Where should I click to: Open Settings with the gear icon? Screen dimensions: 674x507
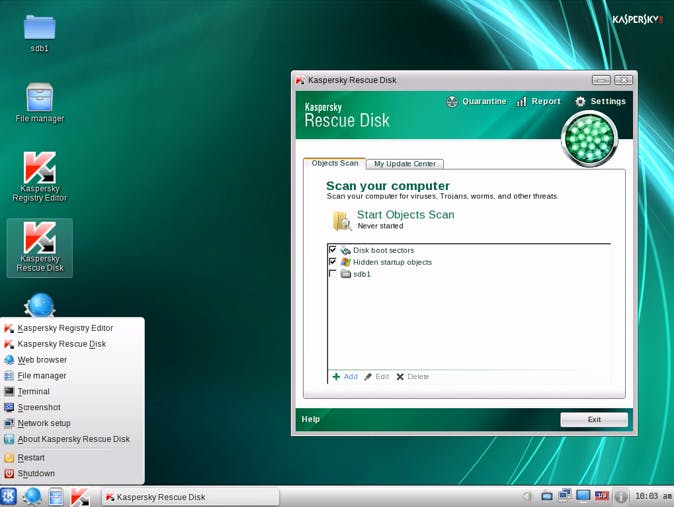[600, 101]
